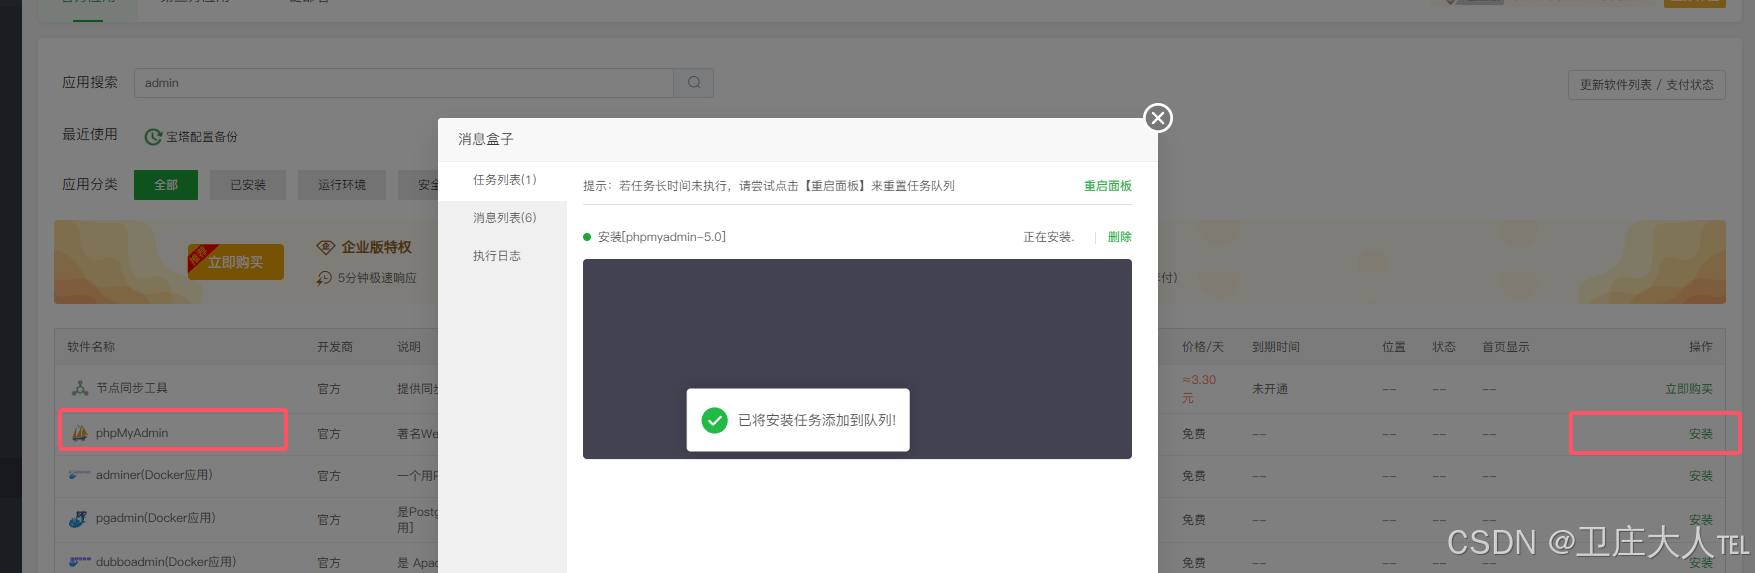Click 正在安装 status text
The width and height of the screenshot is (1755, 573).
(x=1048, y=237)
